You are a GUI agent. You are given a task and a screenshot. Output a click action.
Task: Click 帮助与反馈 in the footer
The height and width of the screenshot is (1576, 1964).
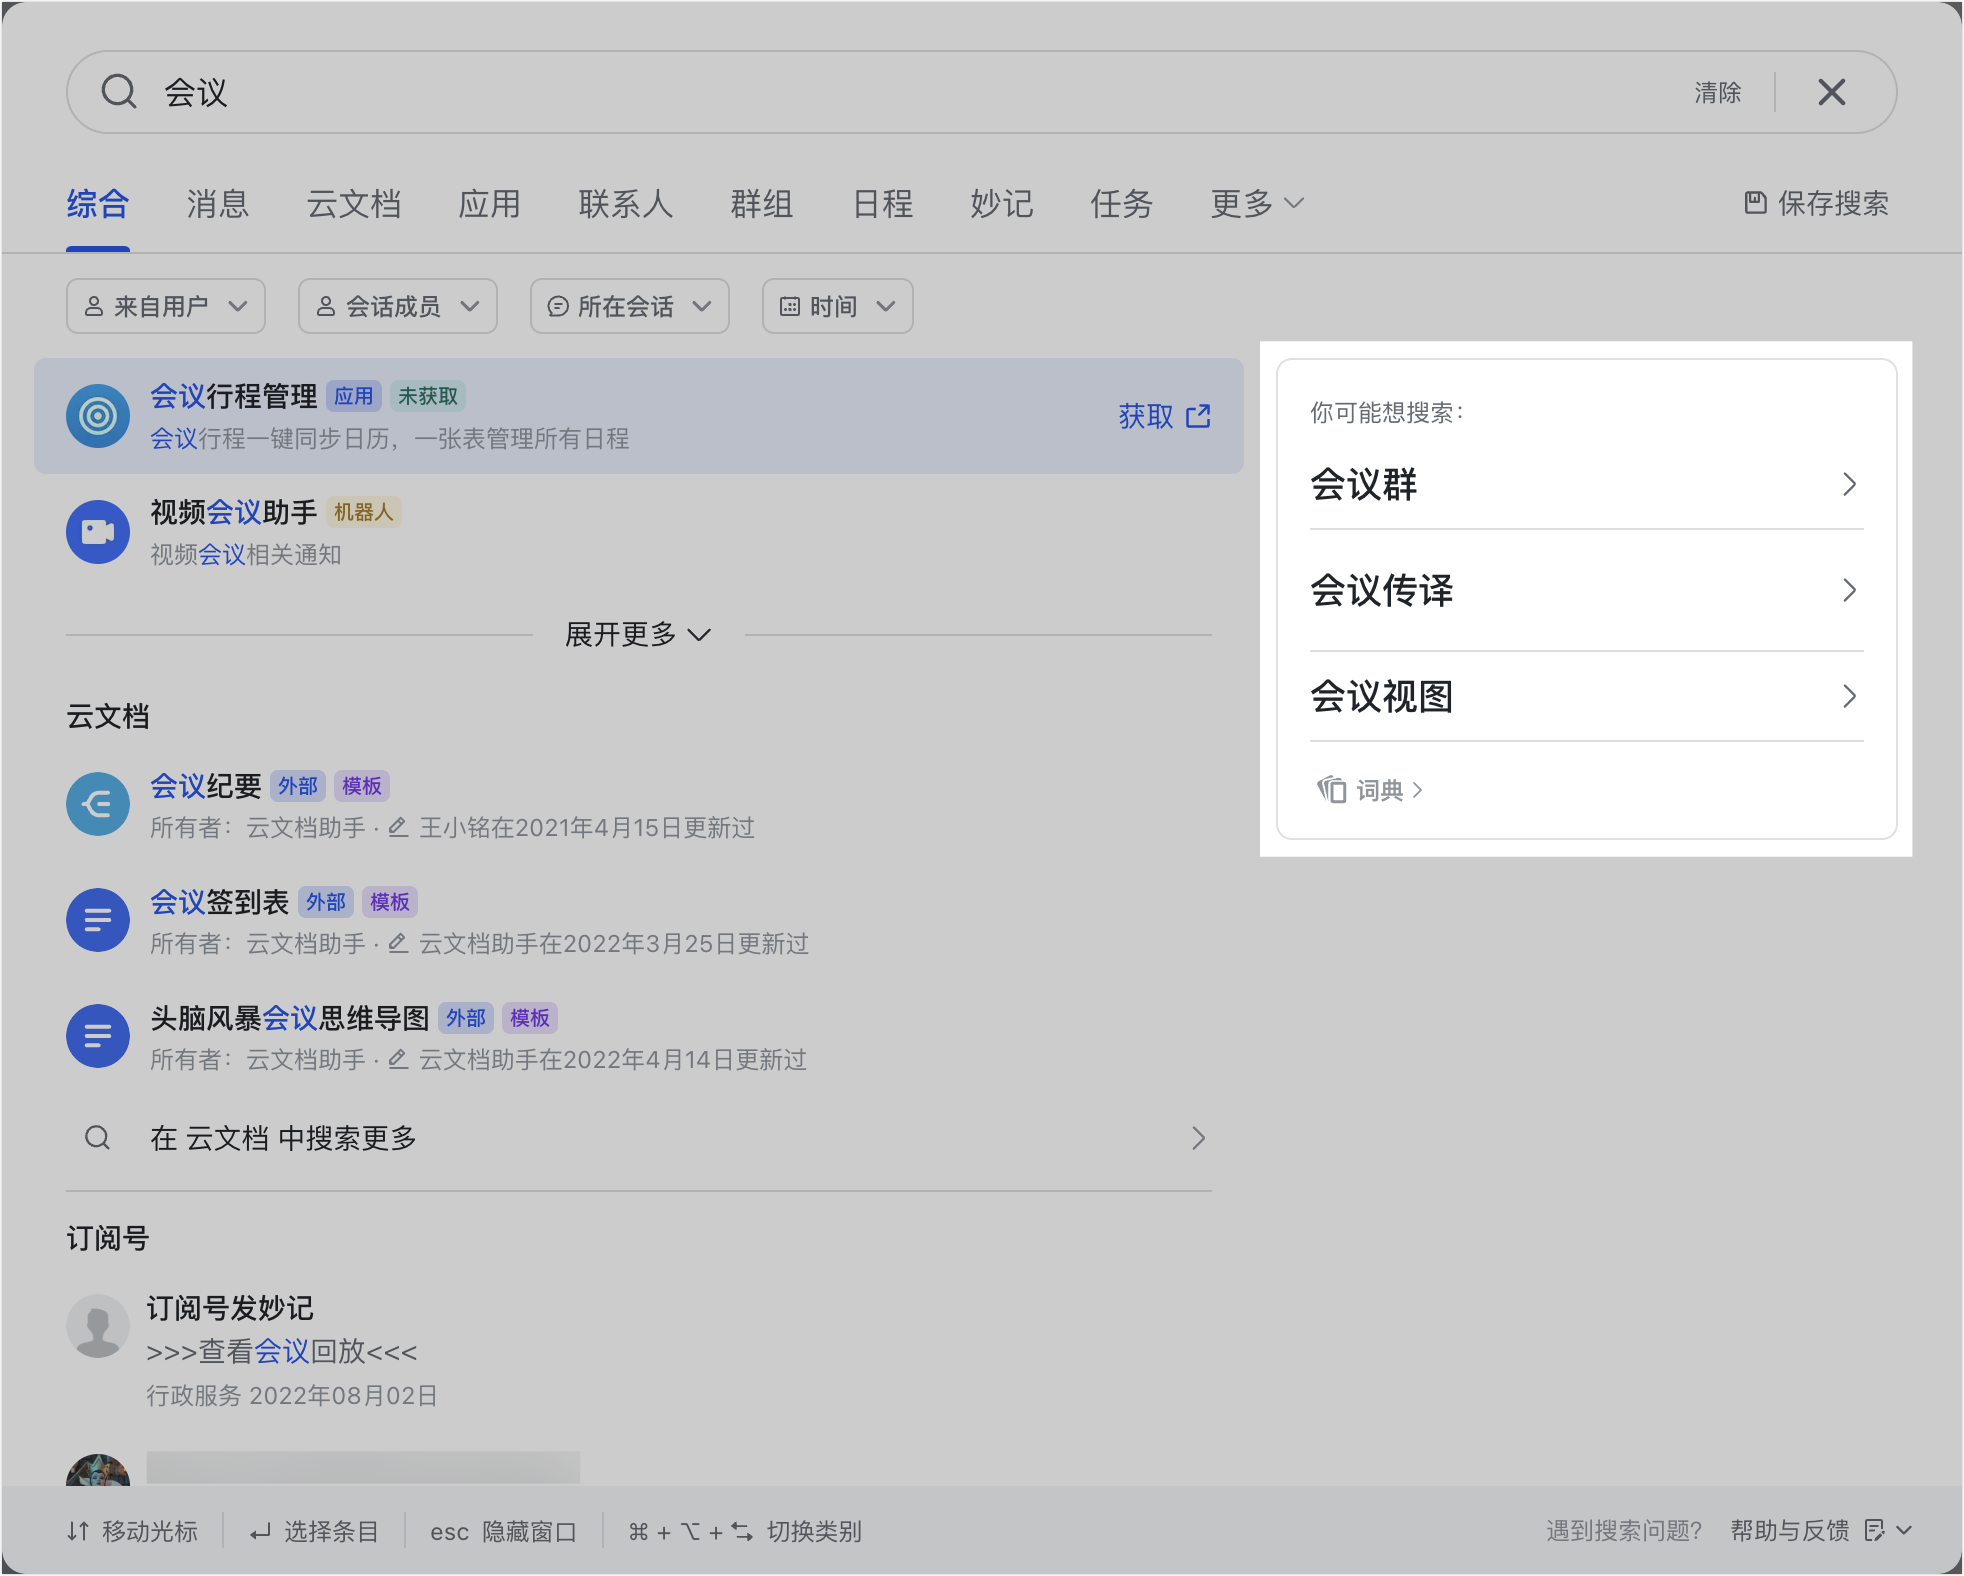[1790, 1530]
